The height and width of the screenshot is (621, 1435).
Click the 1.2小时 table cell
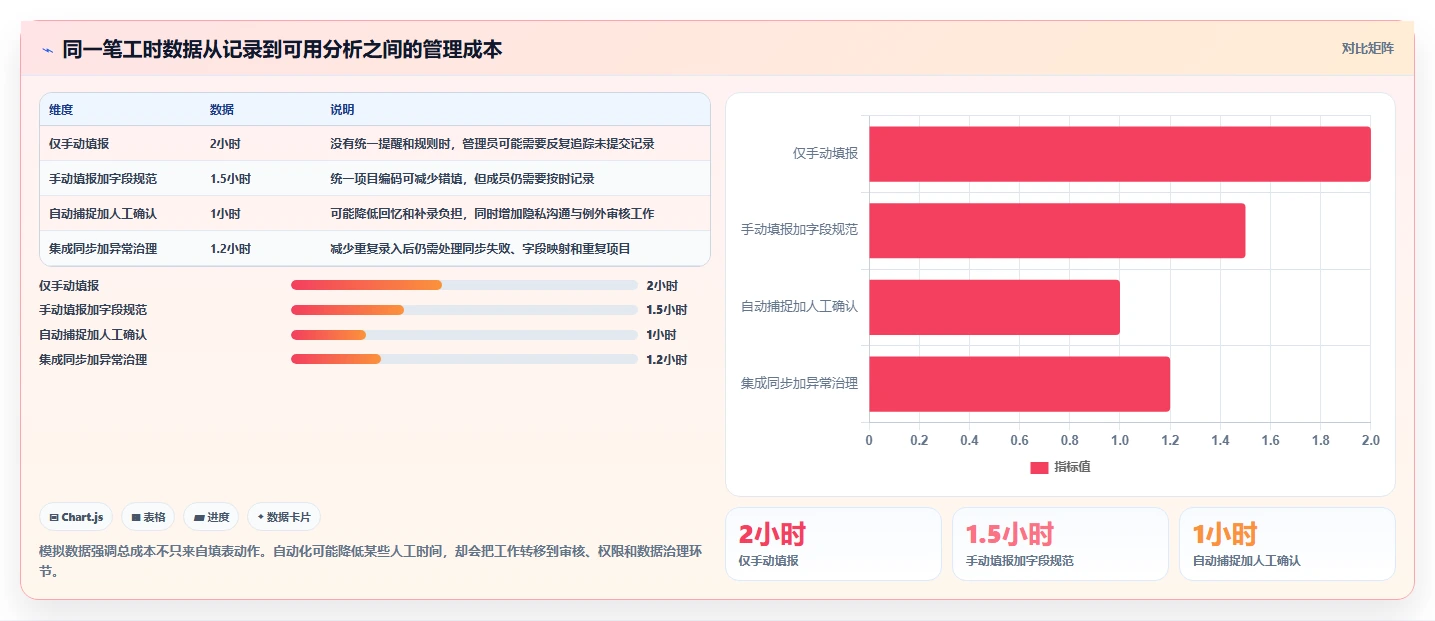tap(261, 249)
